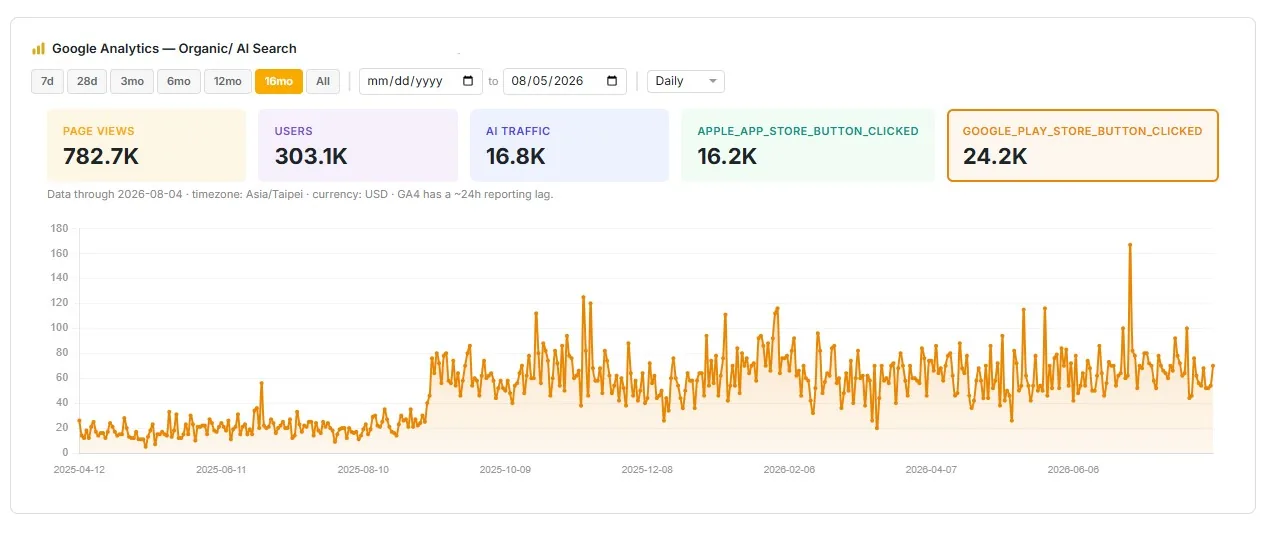Open calendar picker in start date field

(x=468, y=81)
